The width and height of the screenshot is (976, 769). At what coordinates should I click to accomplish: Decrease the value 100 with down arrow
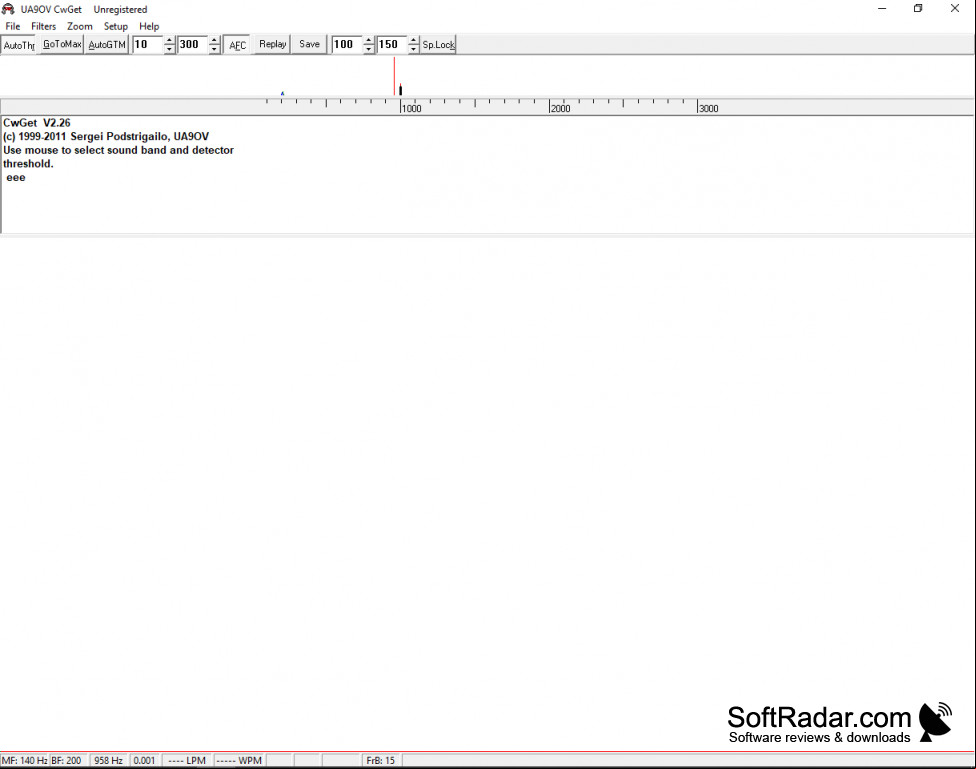(368, 49)
